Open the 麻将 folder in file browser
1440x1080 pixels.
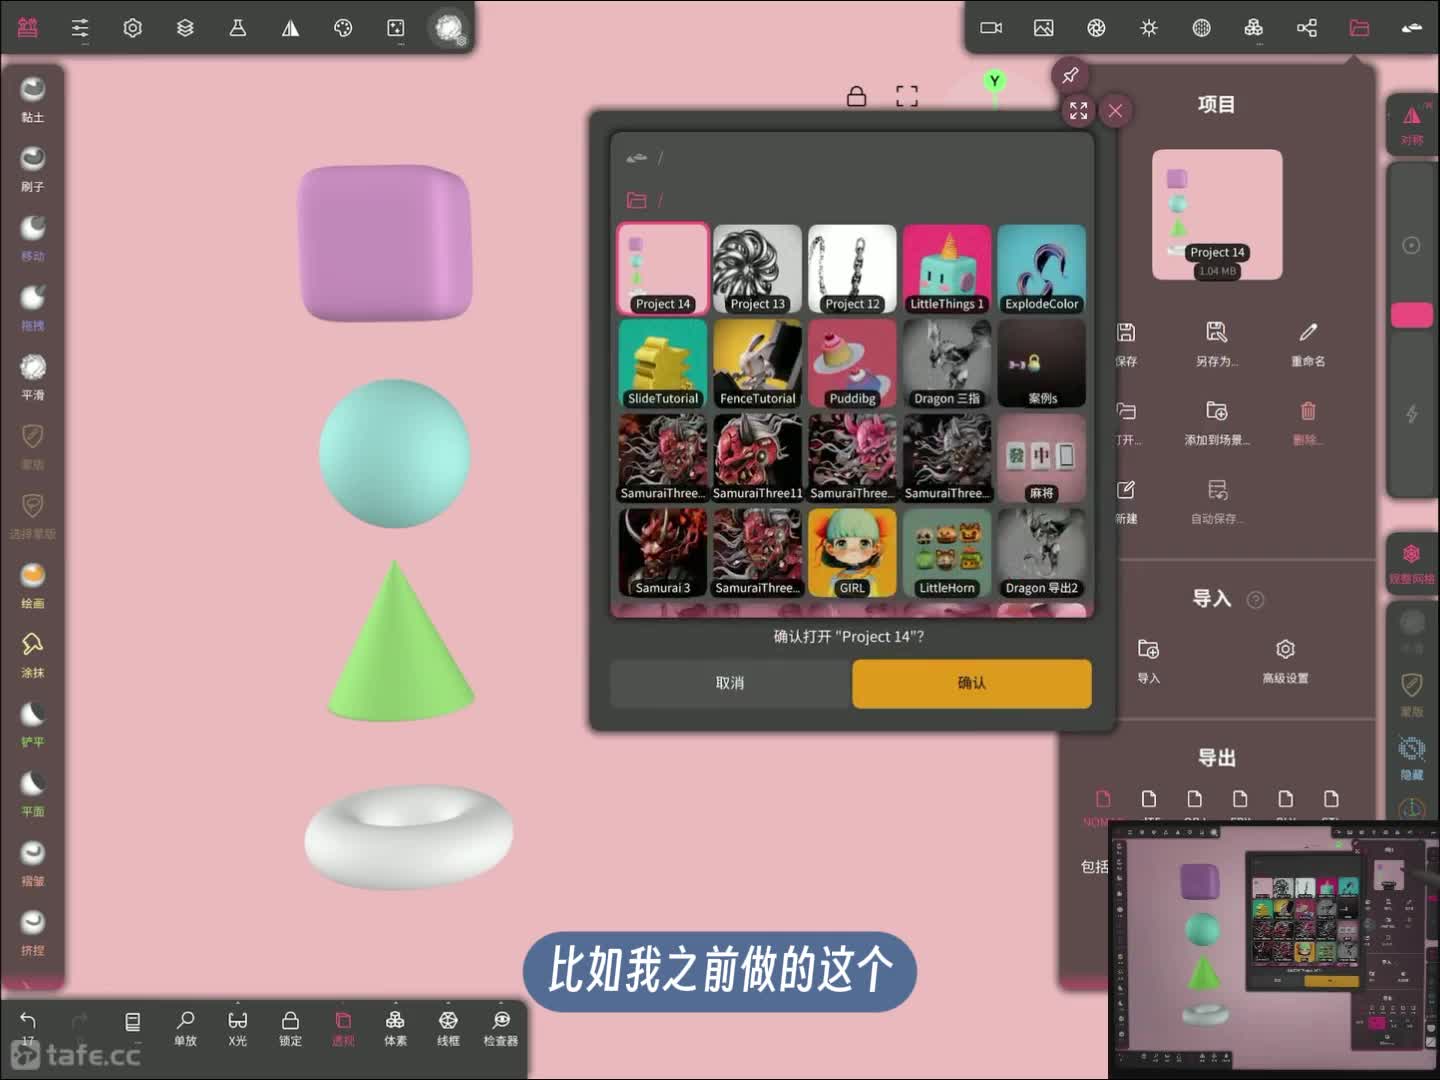[x=1041, y=459]
